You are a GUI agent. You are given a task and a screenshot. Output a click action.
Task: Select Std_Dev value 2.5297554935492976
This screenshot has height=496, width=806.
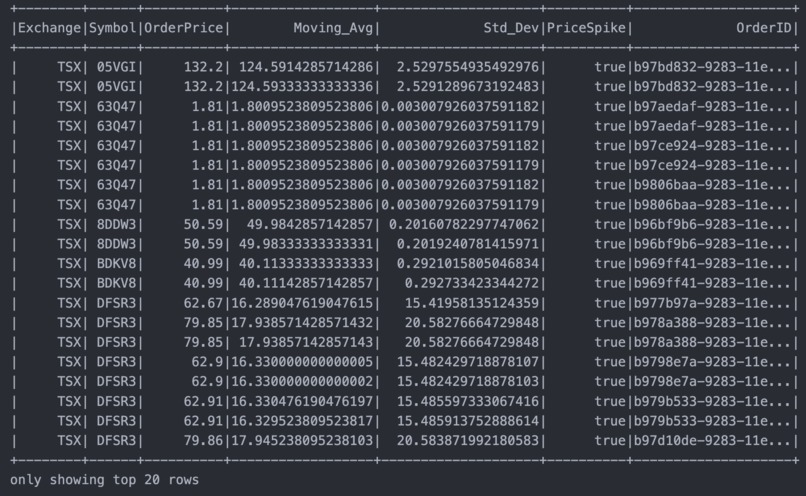pyautogui.click(x=468, y=67)
